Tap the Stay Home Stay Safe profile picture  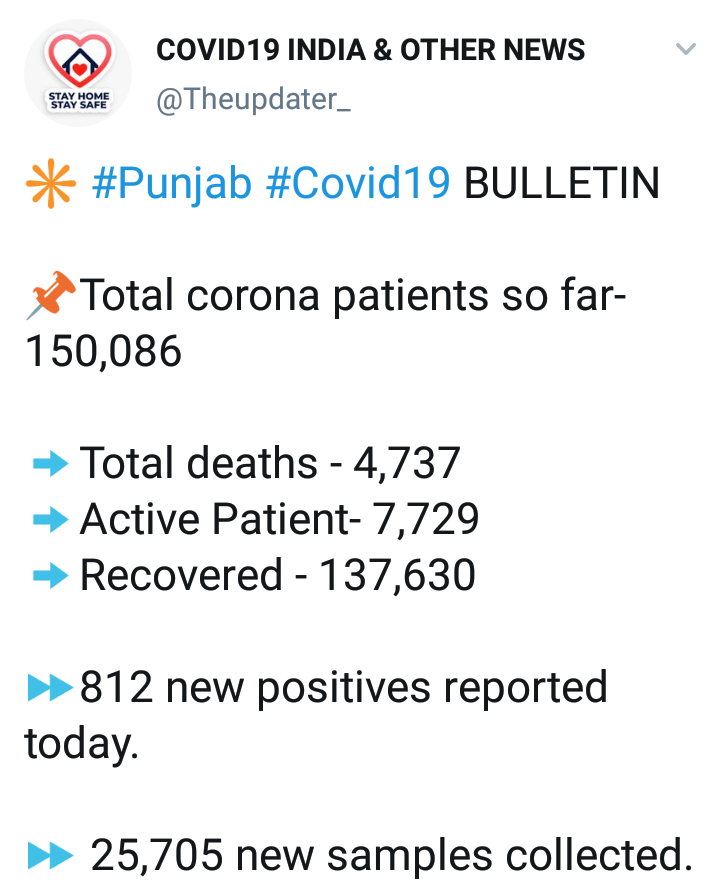tap(78, 73)
